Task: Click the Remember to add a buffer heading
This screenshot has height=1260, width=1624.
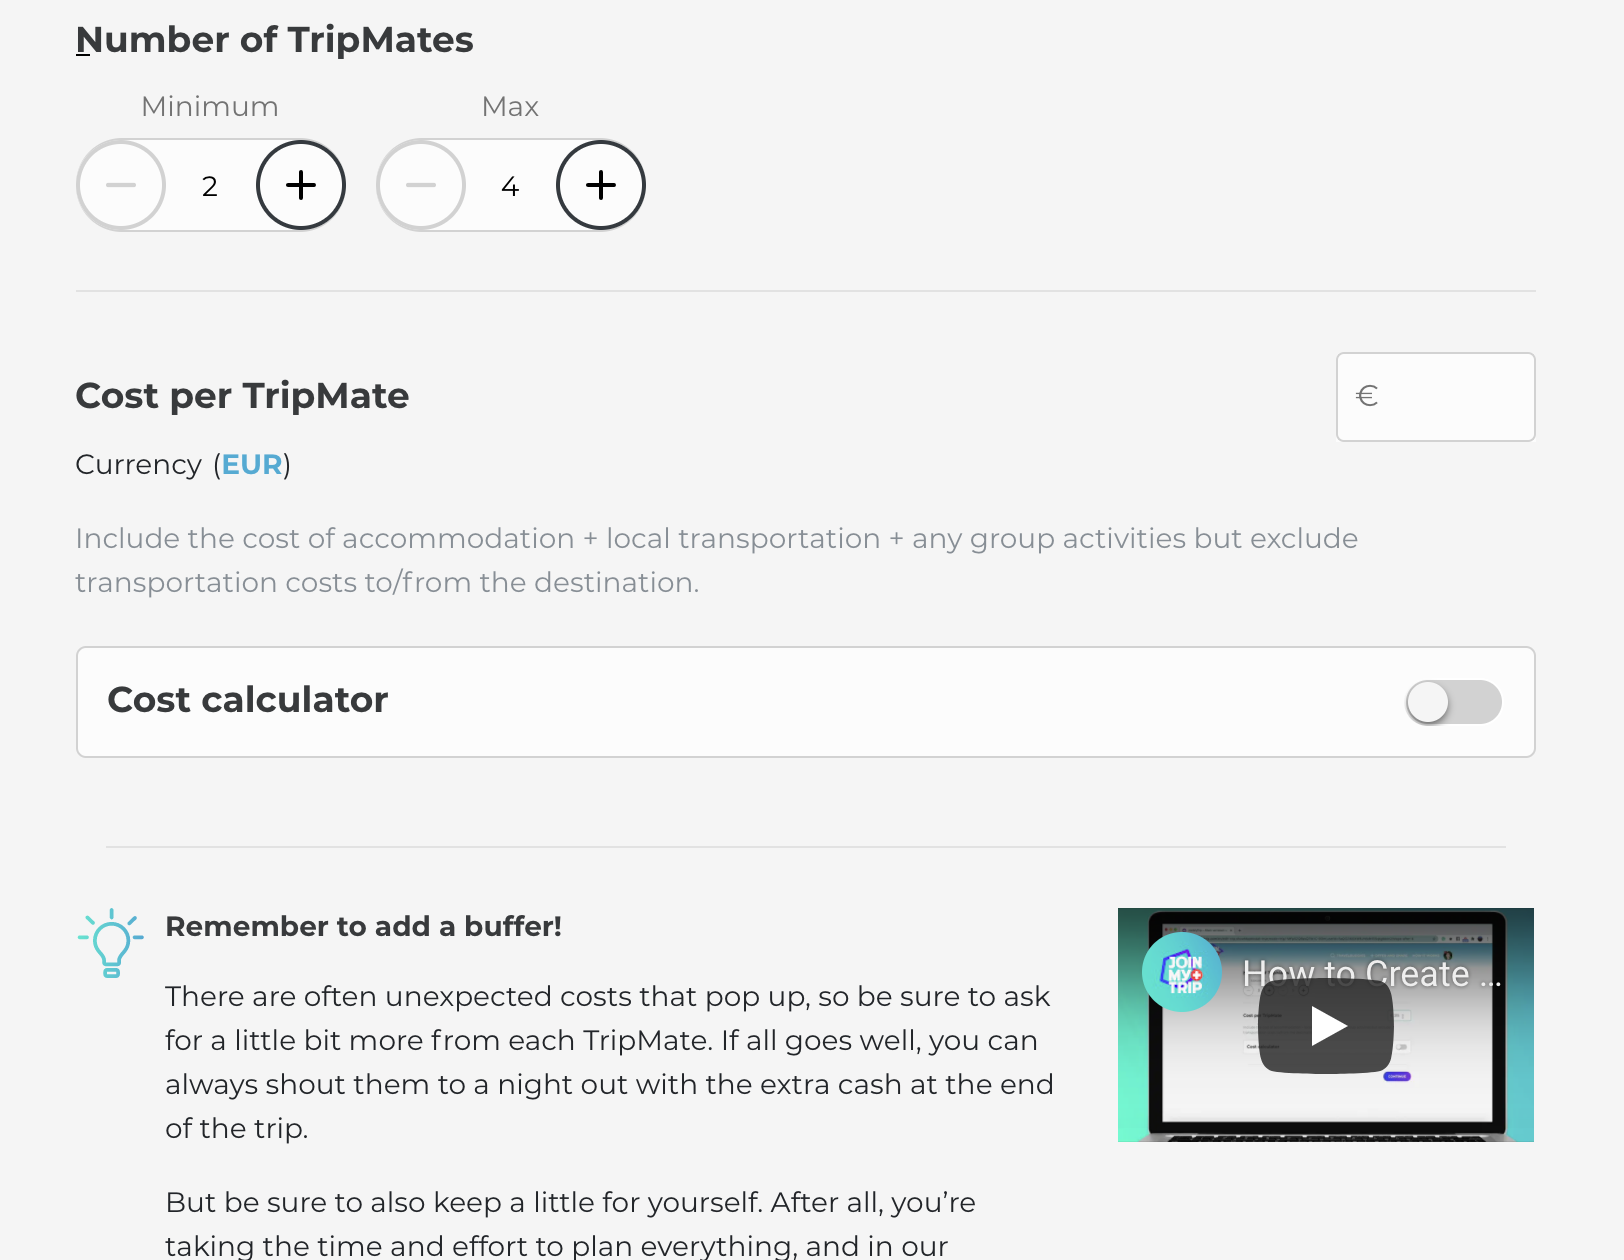Action: 363,926
